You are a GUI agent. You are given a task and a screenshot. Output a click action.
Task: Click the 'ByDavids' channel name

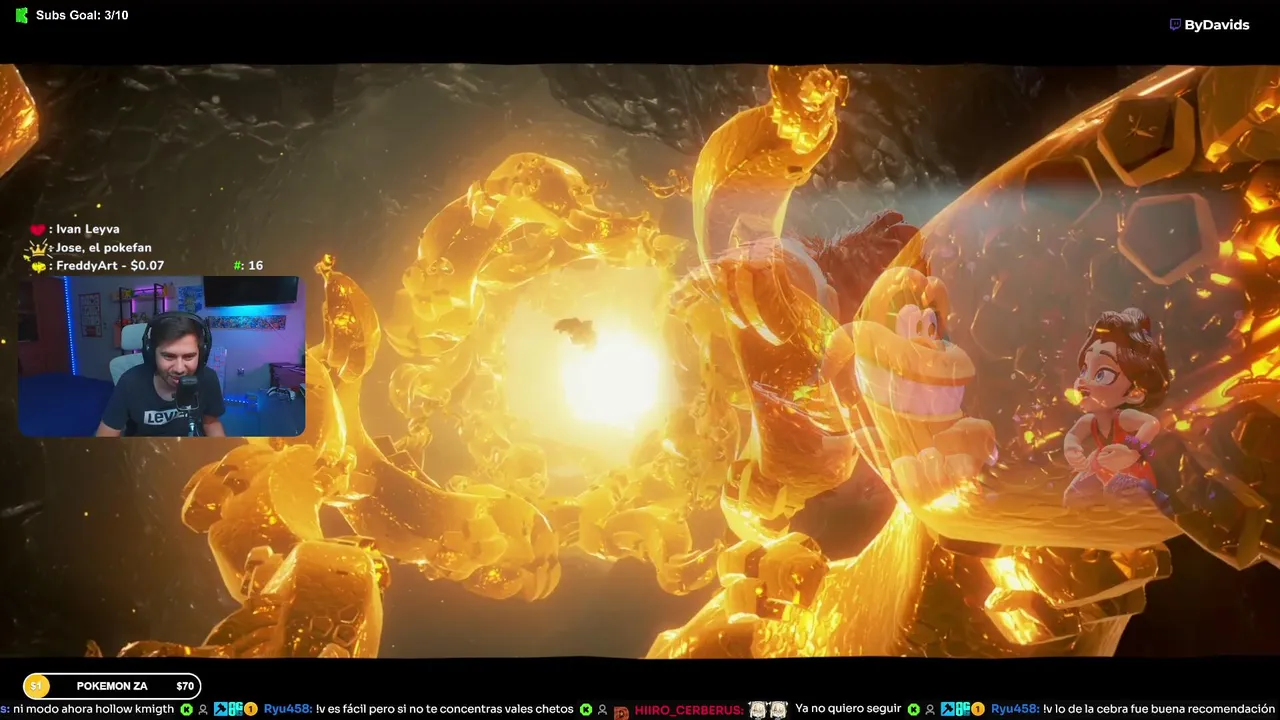pyautogui.click(x=1217, y=25)
